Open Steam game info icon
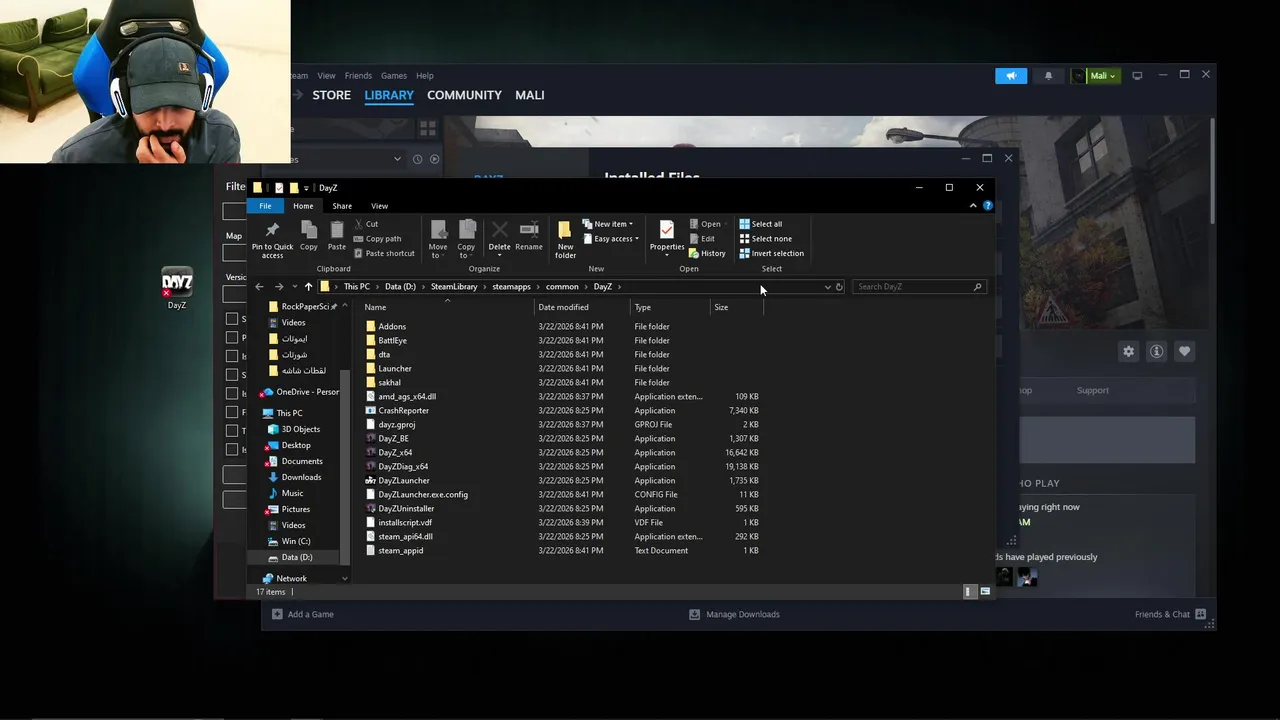Image resolution: width=1280 pixels, height=720 pixels. pos(1157,351)
